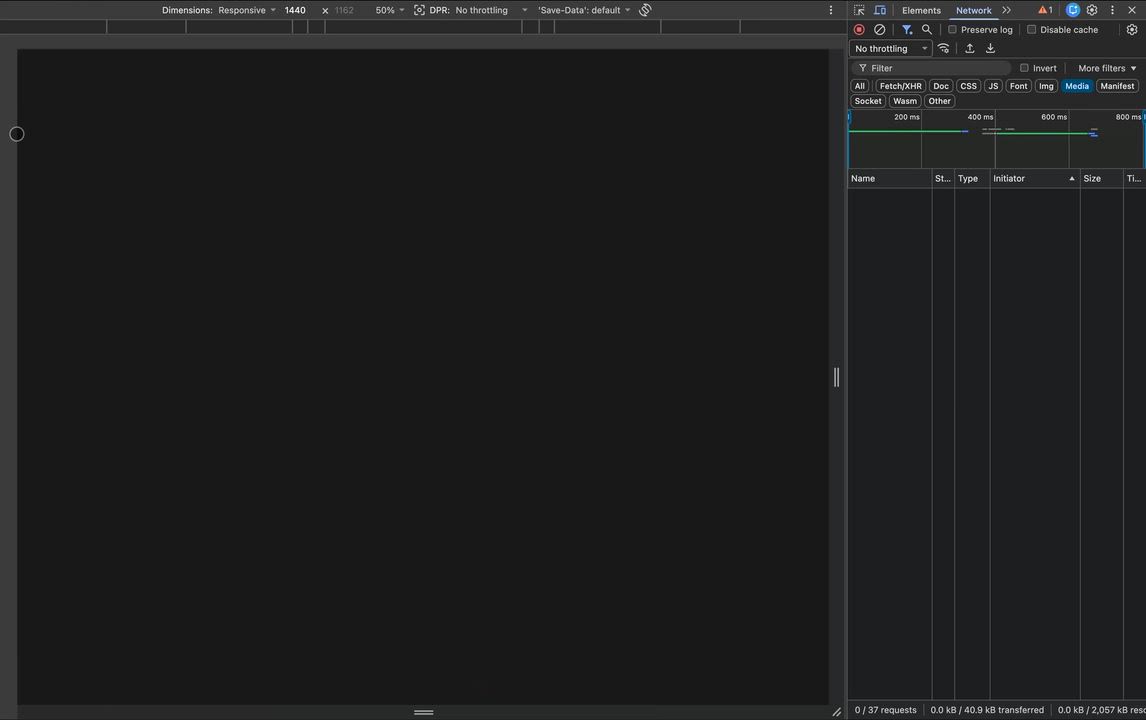Toggle the network filter funnel icon
The width and height of the screenshot is (1146, 720).
[x=906, y=30]
